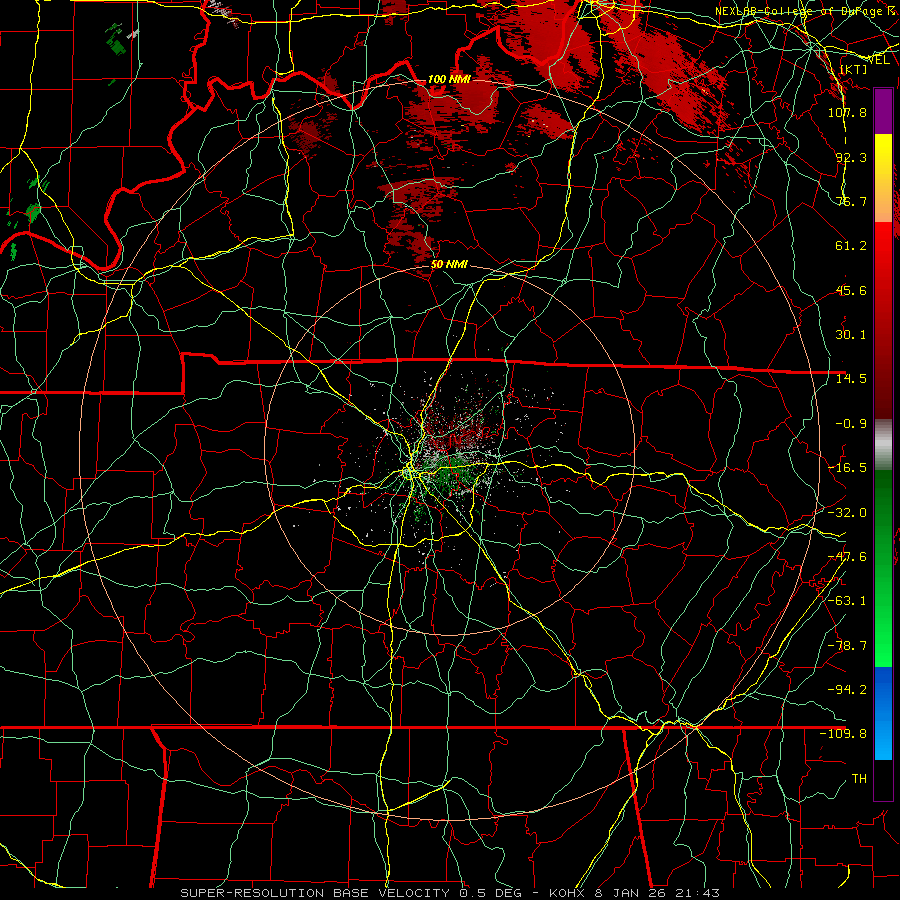Select the 92.3 velocity scale value
900x900 pixels.
pos(851,157)
